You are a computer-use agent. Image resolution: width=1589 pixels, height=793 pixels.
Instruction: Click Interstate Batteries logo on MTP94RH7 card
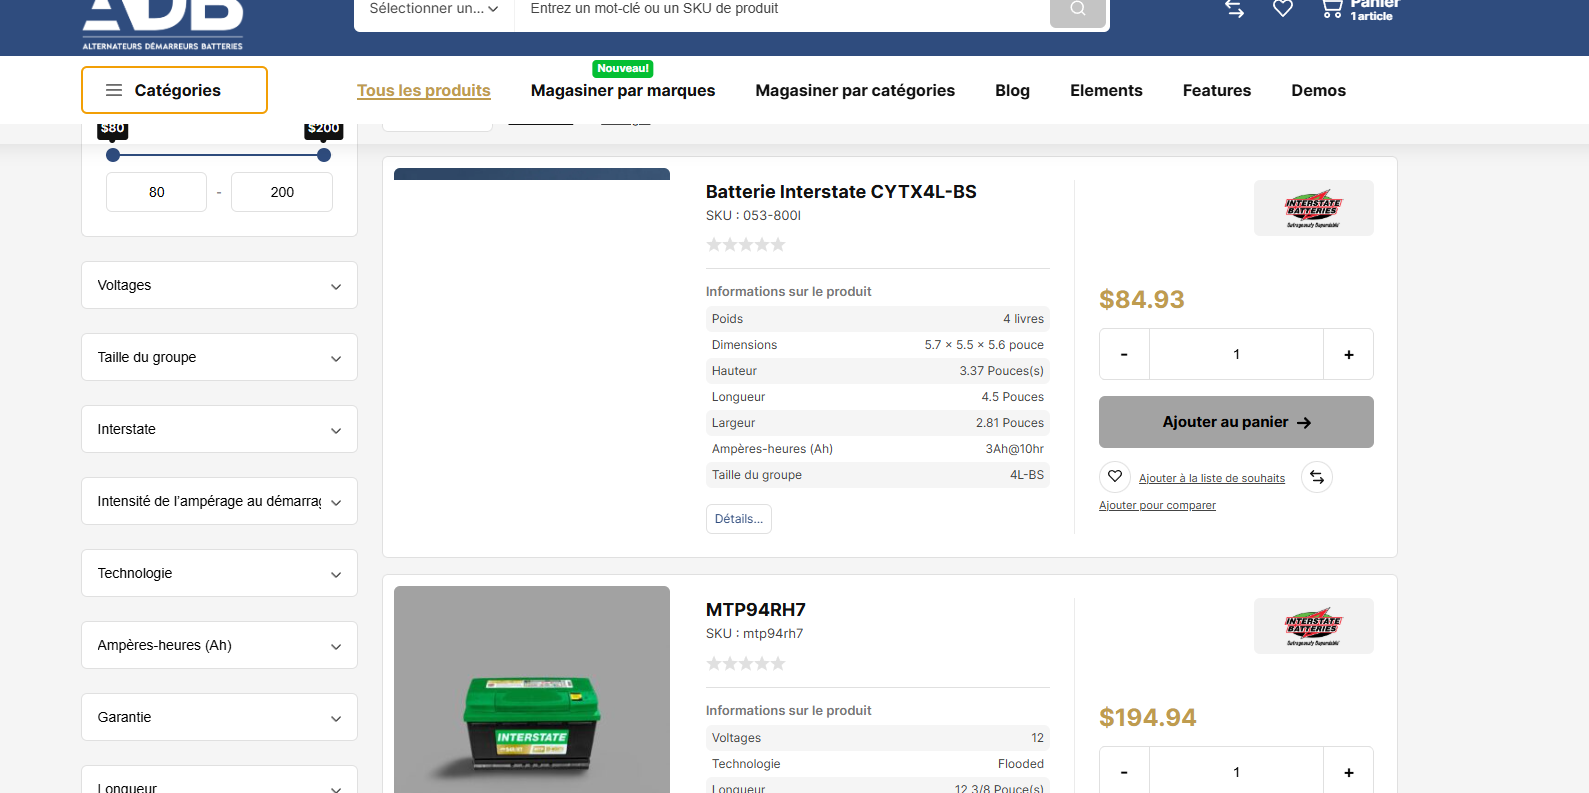pyautogui.click(x=1313, y=626)
